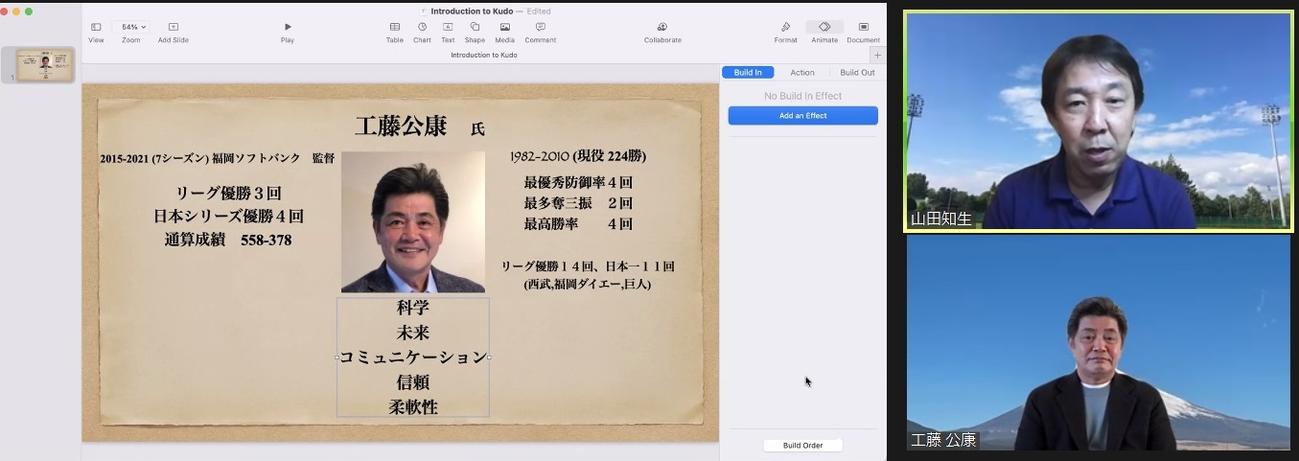
Task: Open the Zoom percentage dropdown
Action: click(133, 27)
